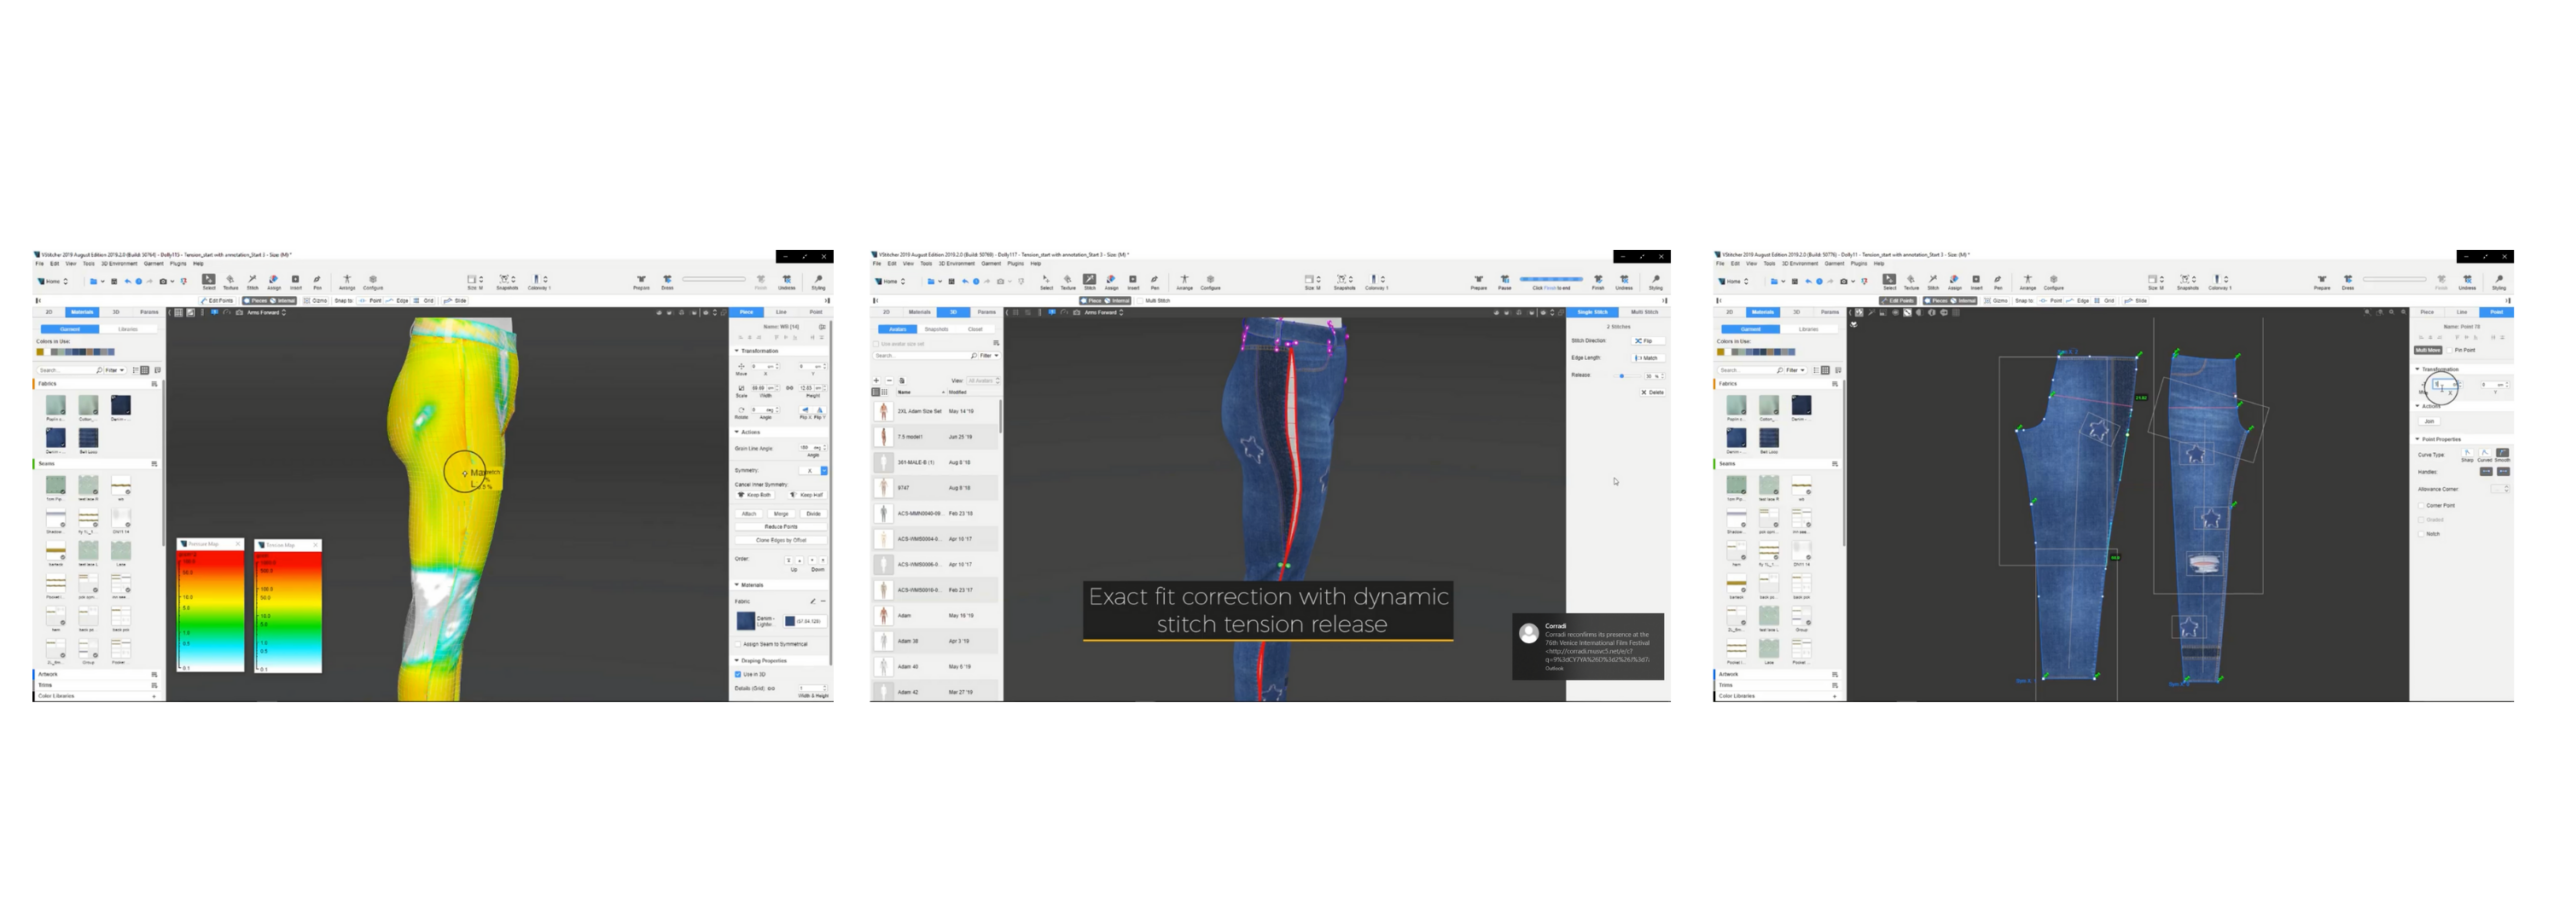Click the Dress icon in the left window
Image resolution: width=2560 pixels, height=900 pixels.
(667, 281)
